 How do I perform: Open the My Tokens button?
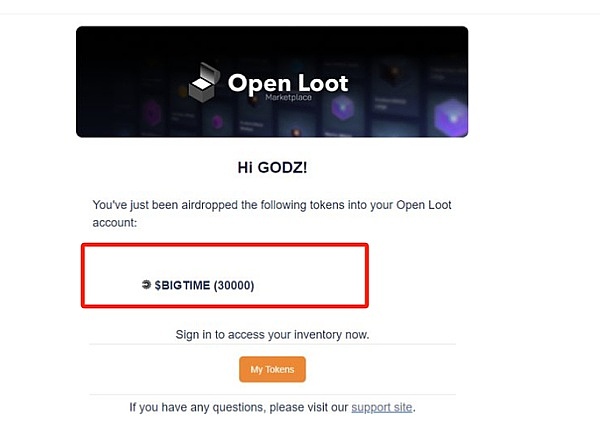coord(272,369)
